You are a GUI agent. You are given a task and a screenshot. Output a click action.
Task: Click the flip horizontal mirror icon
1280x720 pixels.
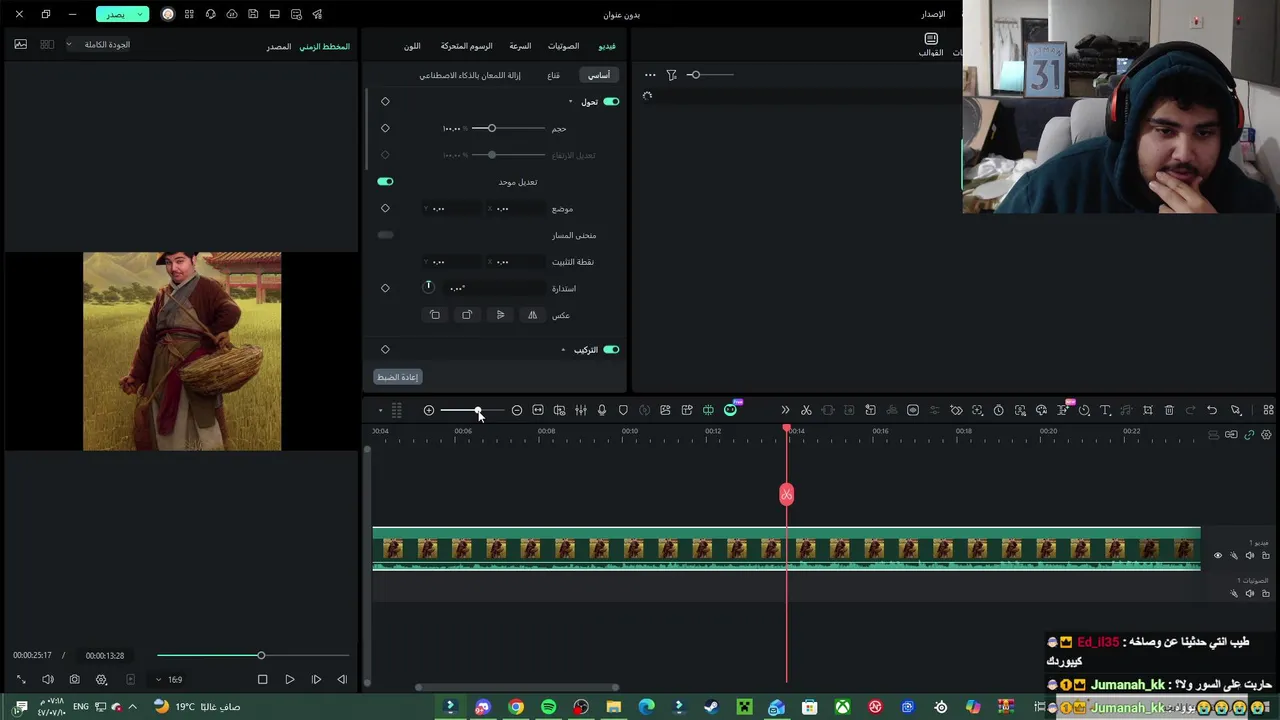[x=533, y=315]
